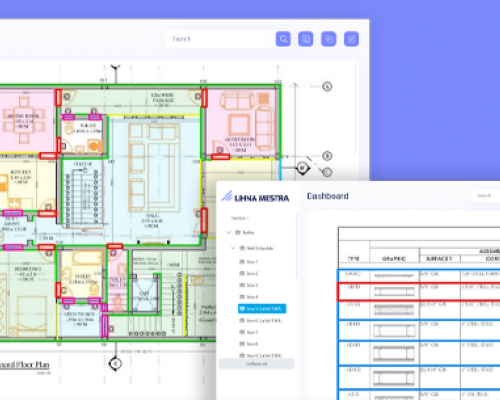The height and width of the screenshot is (400, 500).
Task: Select the Tables tree item
Action: (245, 232)
